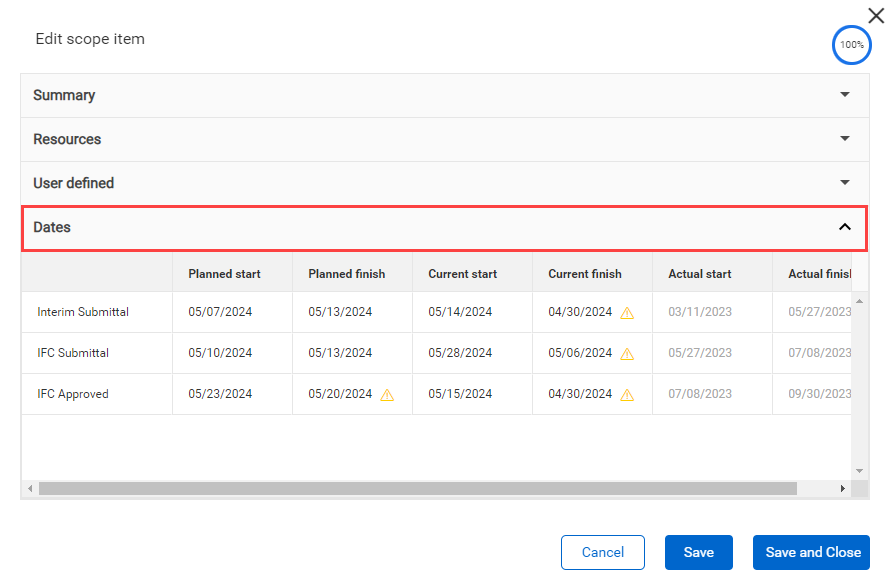
Task: Edit Interim Submittal current finish 04/30/2024
Action: coord(580,312)
